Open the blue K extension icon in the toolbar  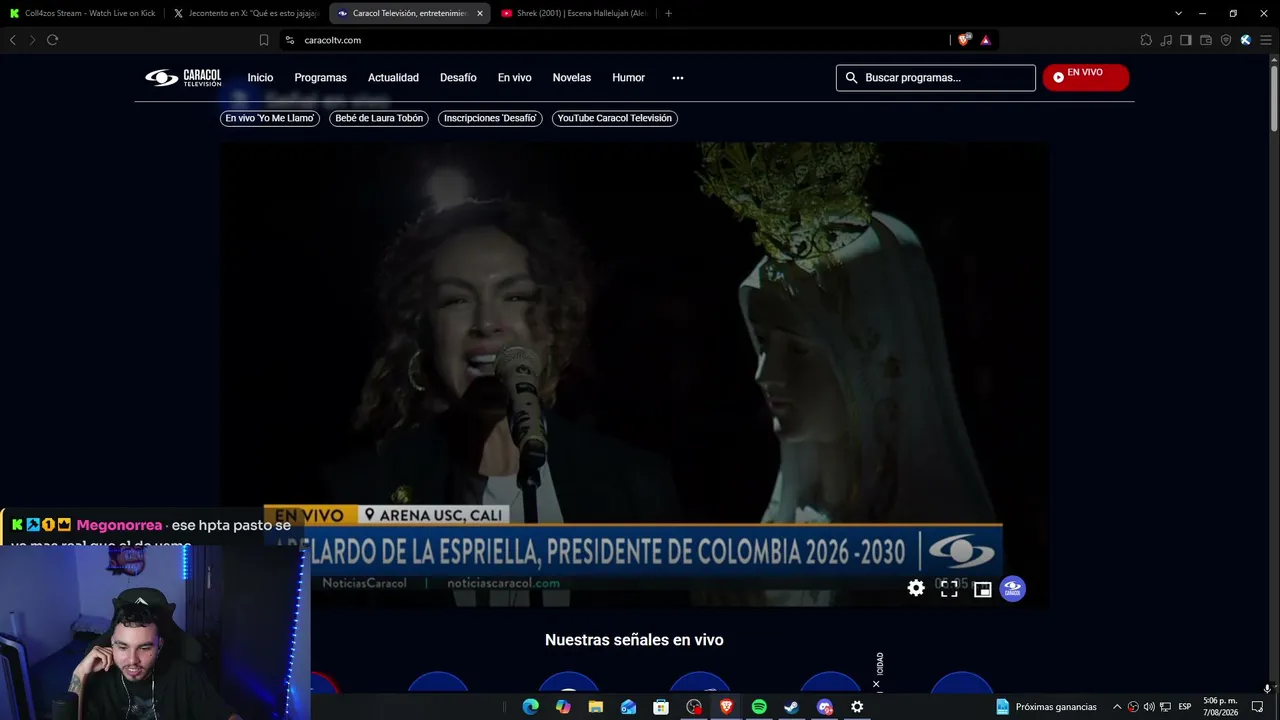click(x=1245, y=40)
